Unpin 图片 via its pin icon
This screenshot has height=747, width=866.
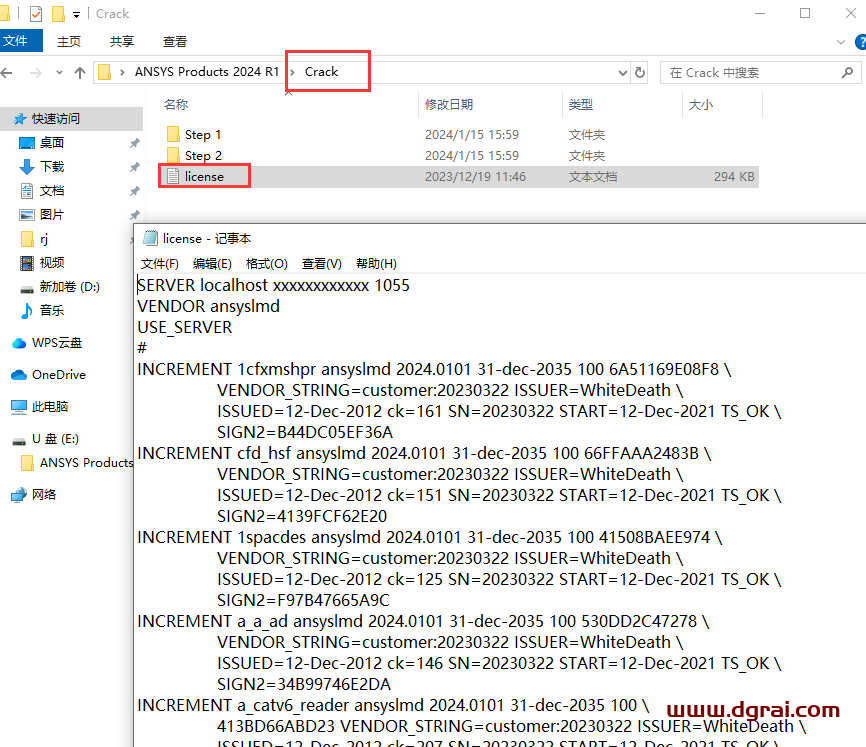coord(134,215)
